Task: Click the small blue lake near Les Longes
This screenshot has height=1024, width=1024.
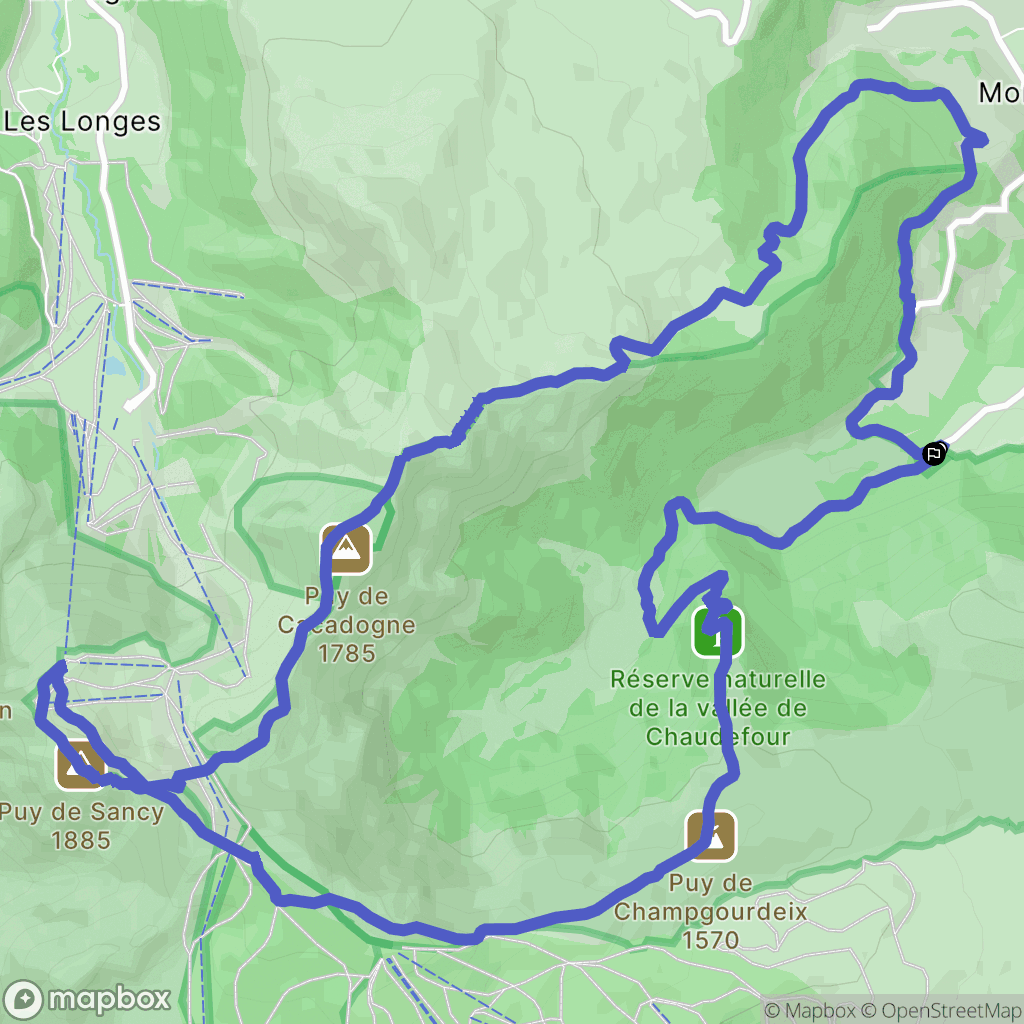Action: (116, 366)
